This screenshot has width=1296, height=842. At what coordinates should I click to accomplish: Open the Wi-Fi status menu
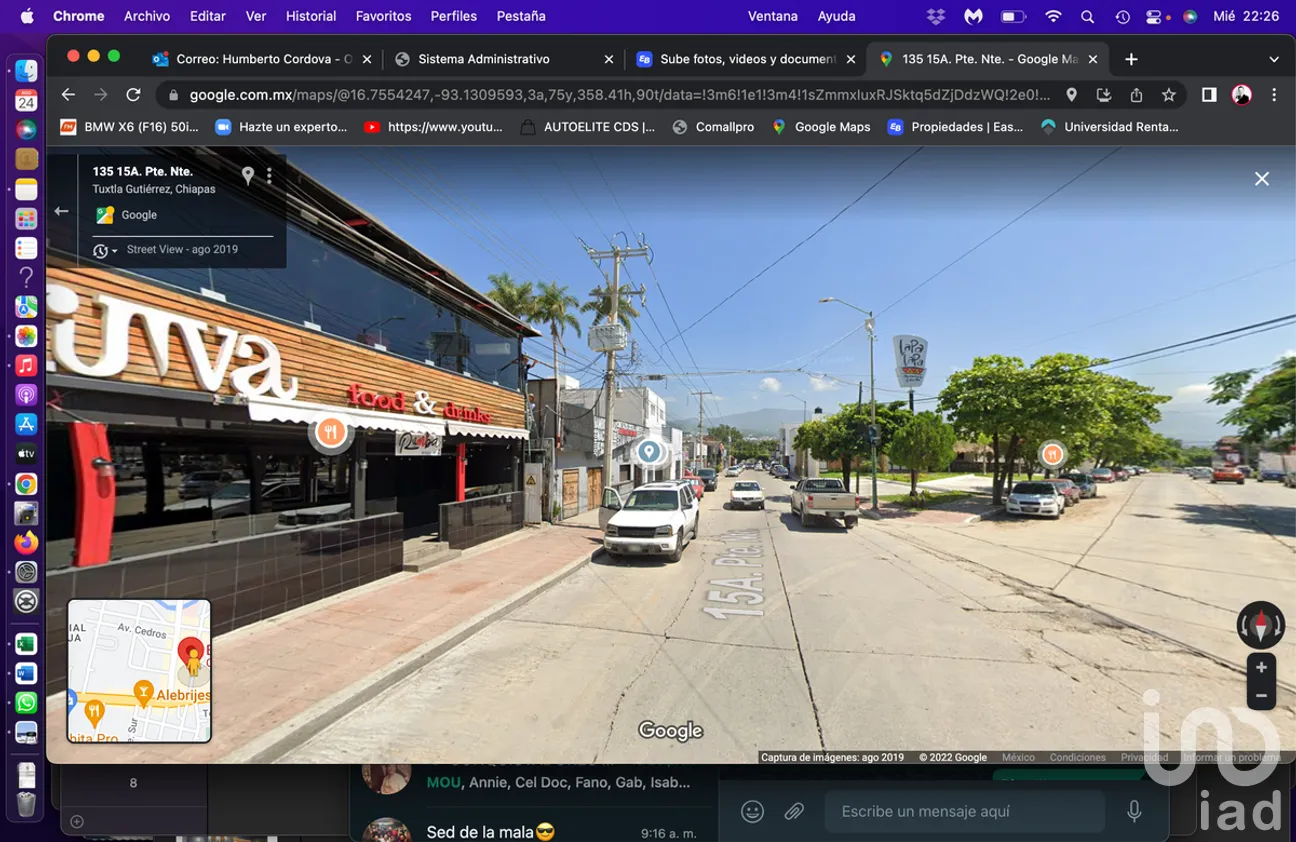(1053, 16)
